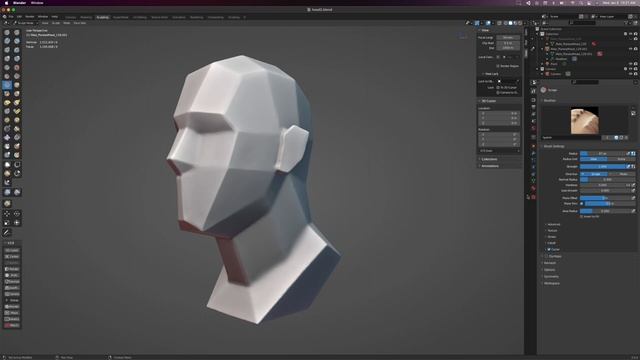Image resolution: width=640 pixels, height=360 pixels.
Task: Click the Scrape brush preview thumbnail
Action: click(584, 120)
